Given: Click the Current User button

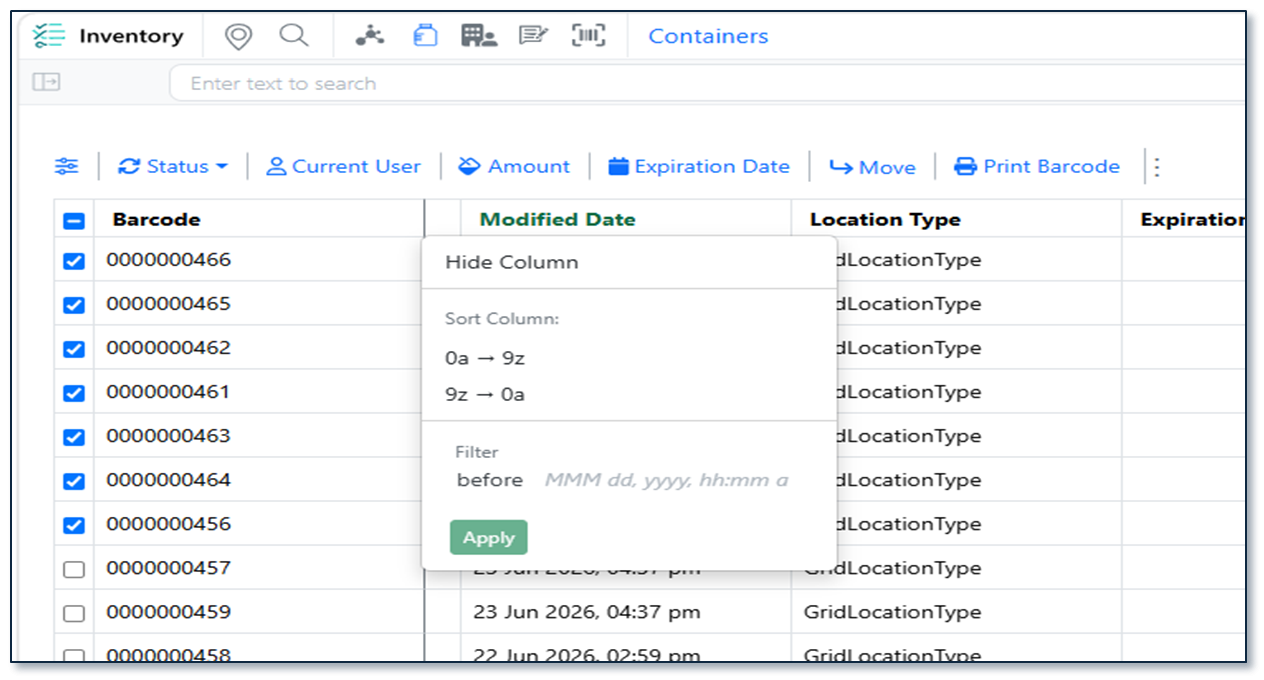Looking at the screenshot, I should (x=344, y=167).
